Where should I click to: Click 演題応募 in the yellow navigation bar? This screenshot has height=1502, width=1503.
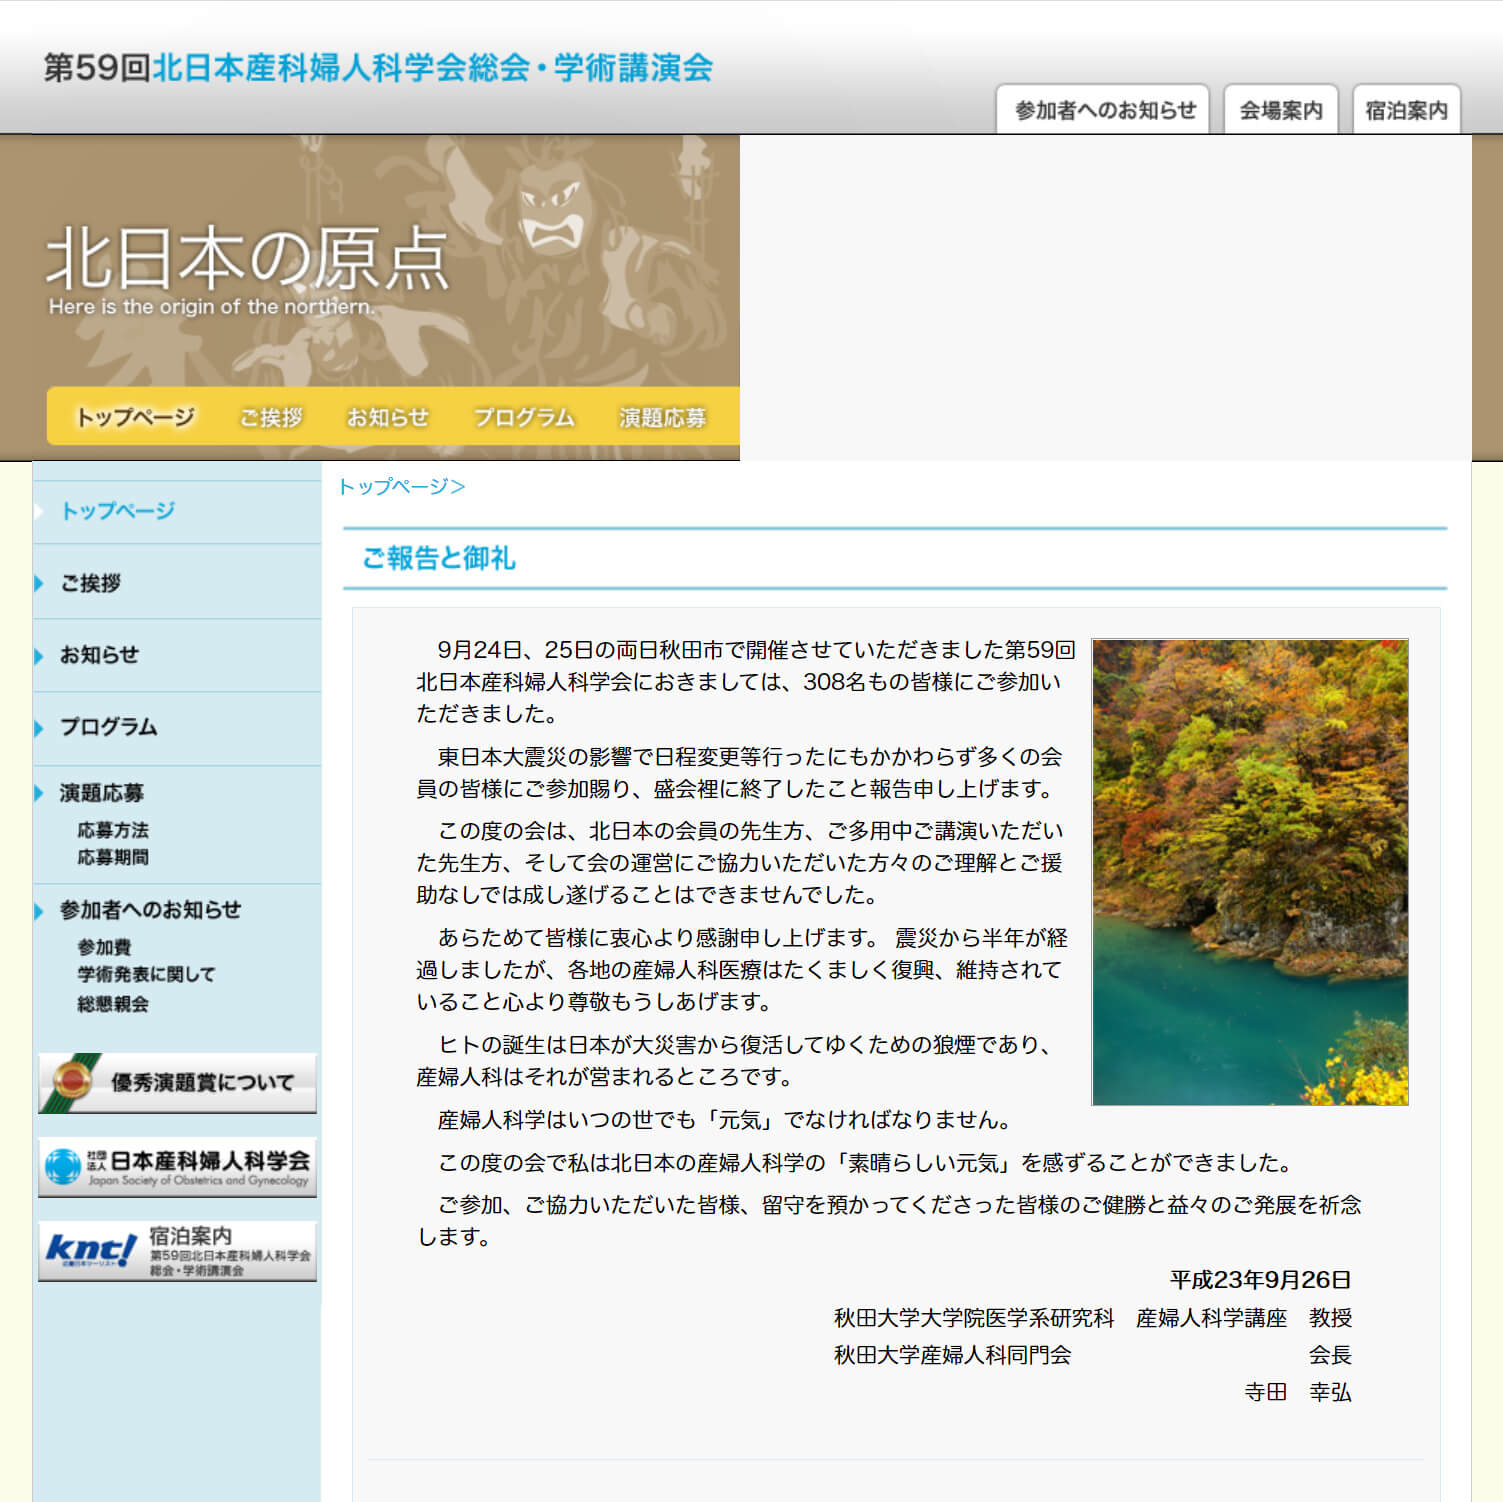(x=662, y=417)
